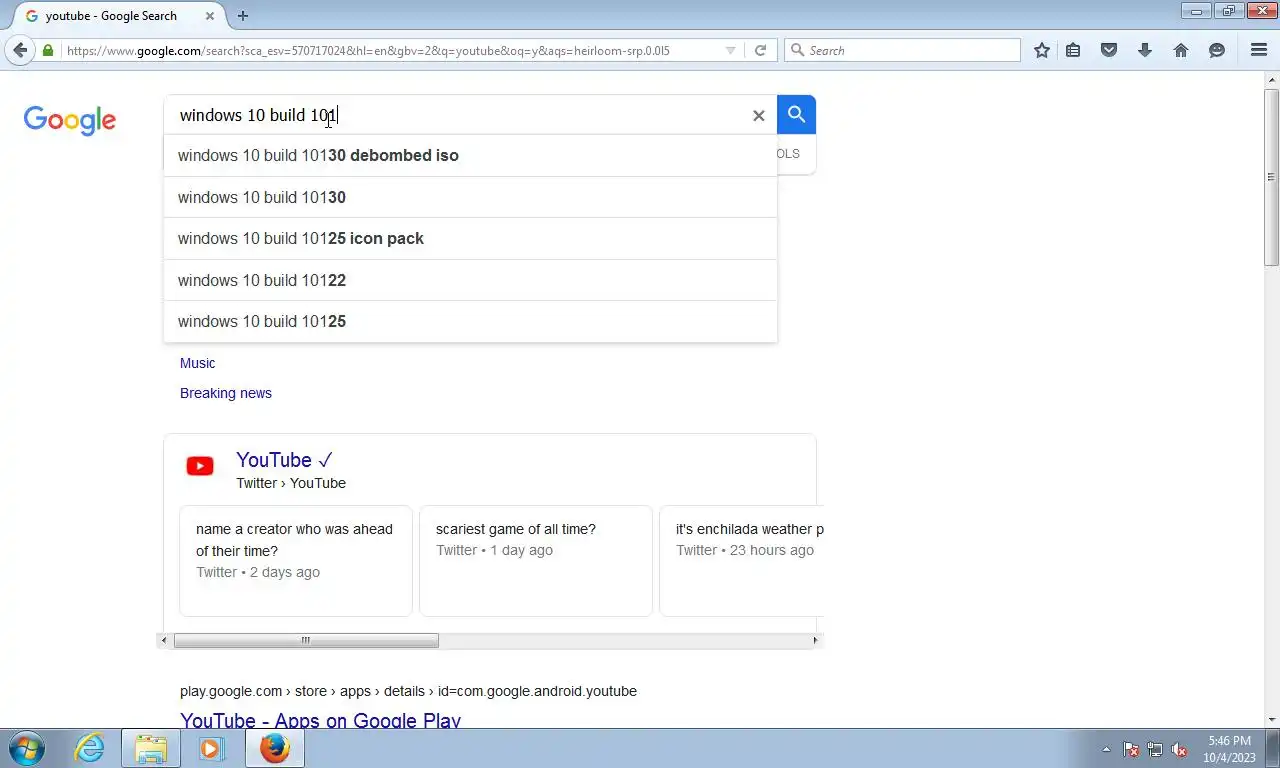Click tweet carousel left scroll arrow
This screenshot has height=768, width=1280.
(x=165, y=640)
